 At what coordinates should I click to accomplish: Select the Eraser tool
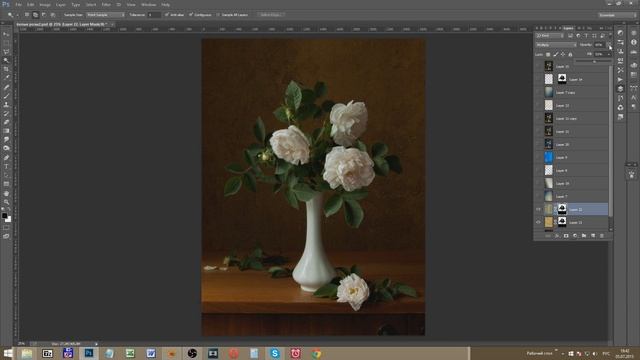6,122
